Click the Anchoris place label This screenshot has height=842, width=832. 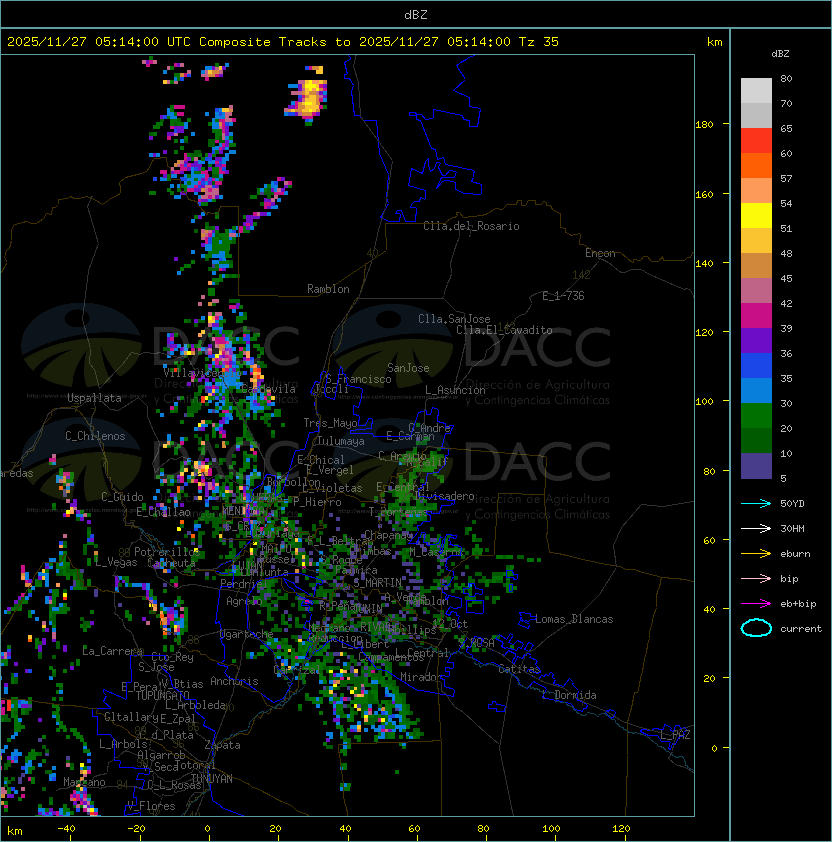coord(234,681)
